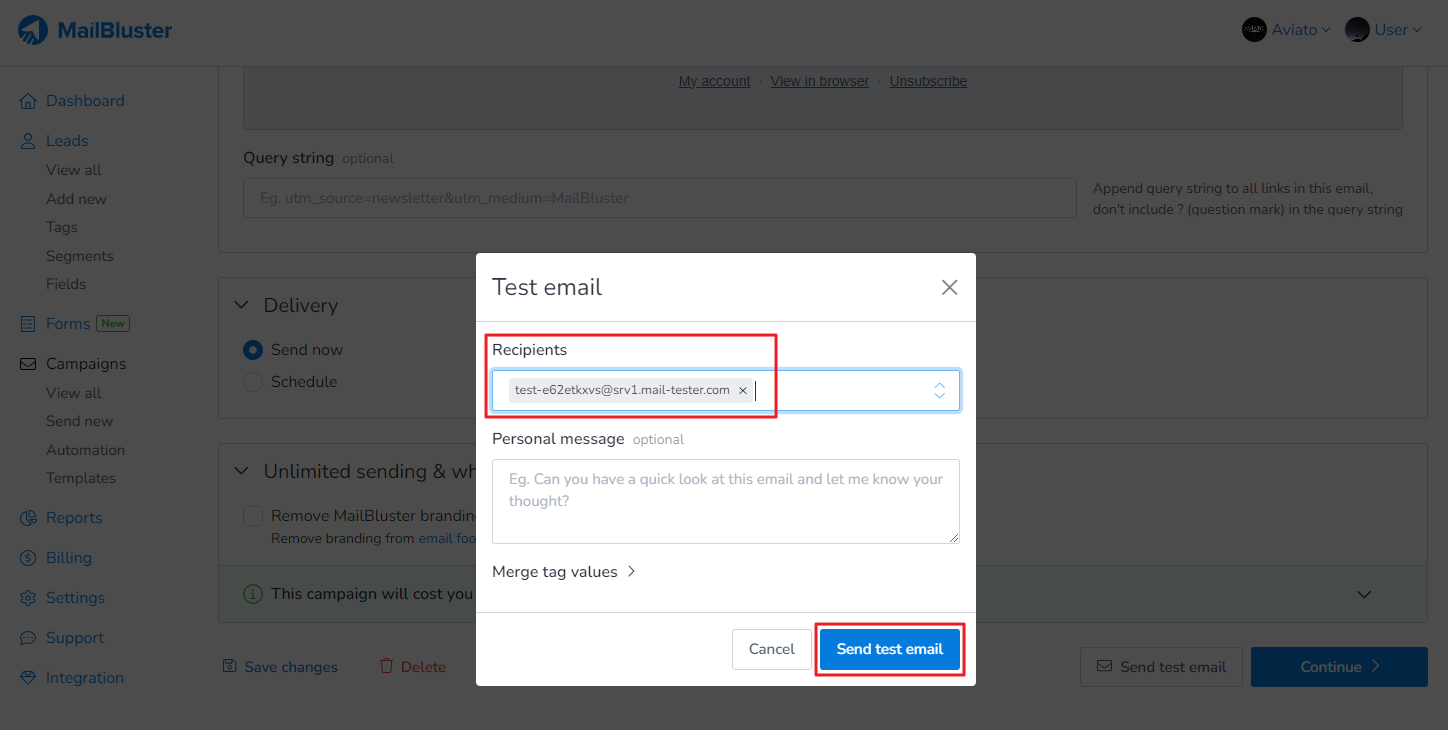Expand the campaign cost details chevron
Image resolution: width=1448 pixels, height=730 pixels.
(x=1363, y=594)
